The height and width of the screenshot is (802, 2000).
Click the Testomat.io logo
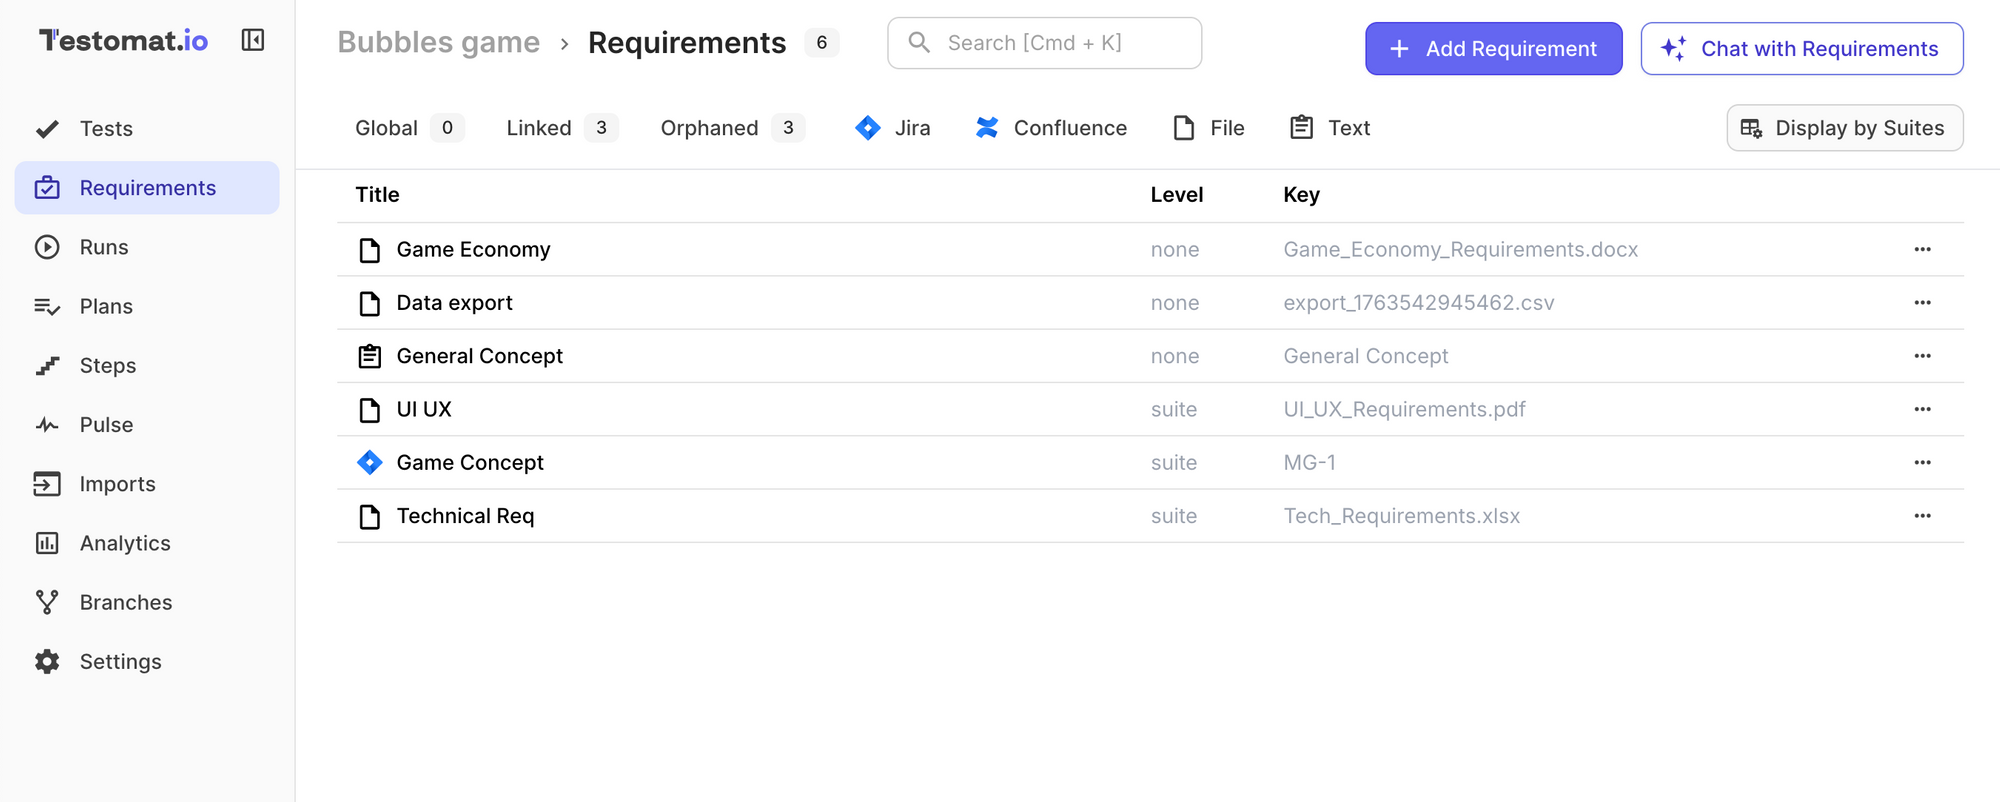(124, 40)
